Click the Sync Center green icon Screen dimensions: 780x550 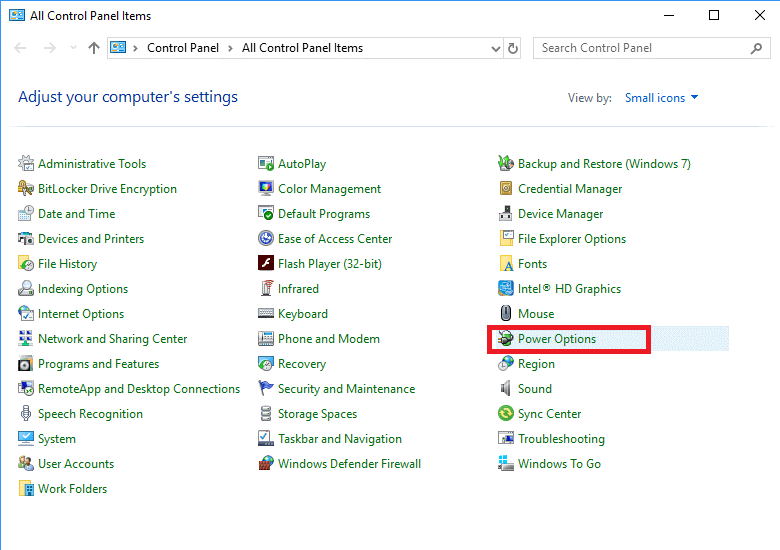[506, 414]
